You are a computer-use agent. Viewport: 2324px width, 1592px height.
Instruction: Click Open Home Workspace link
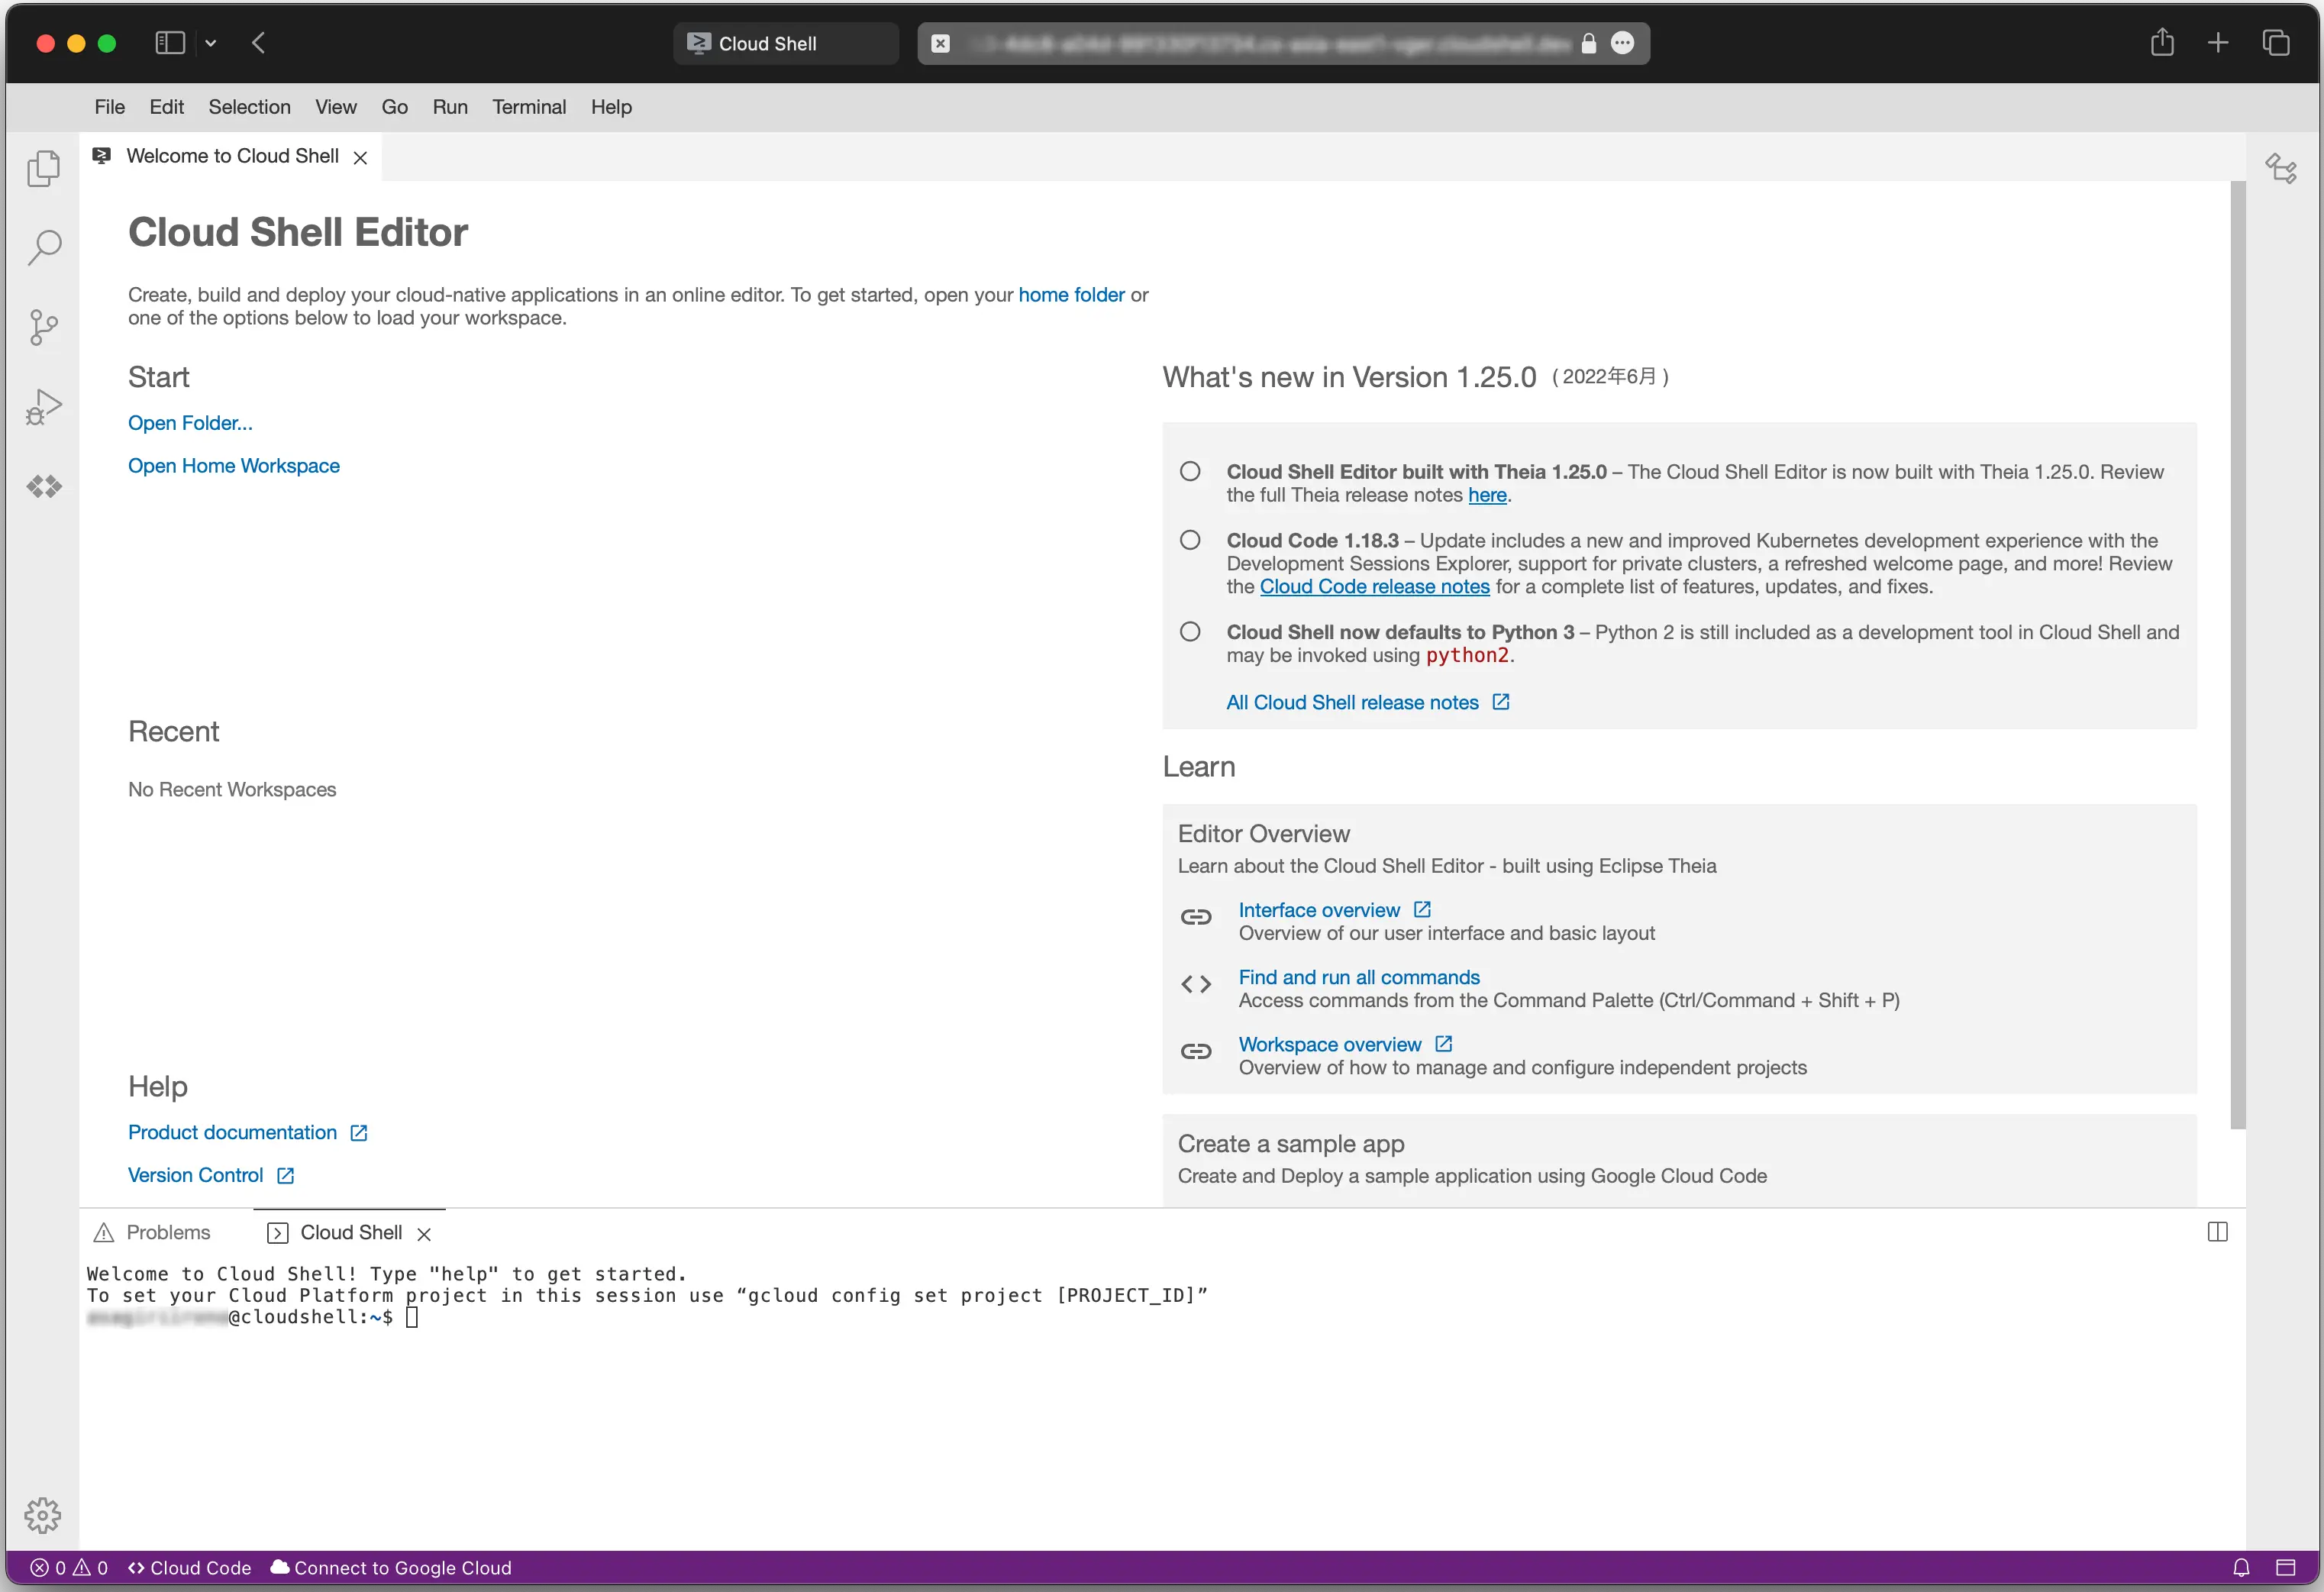tap(234, 466)
